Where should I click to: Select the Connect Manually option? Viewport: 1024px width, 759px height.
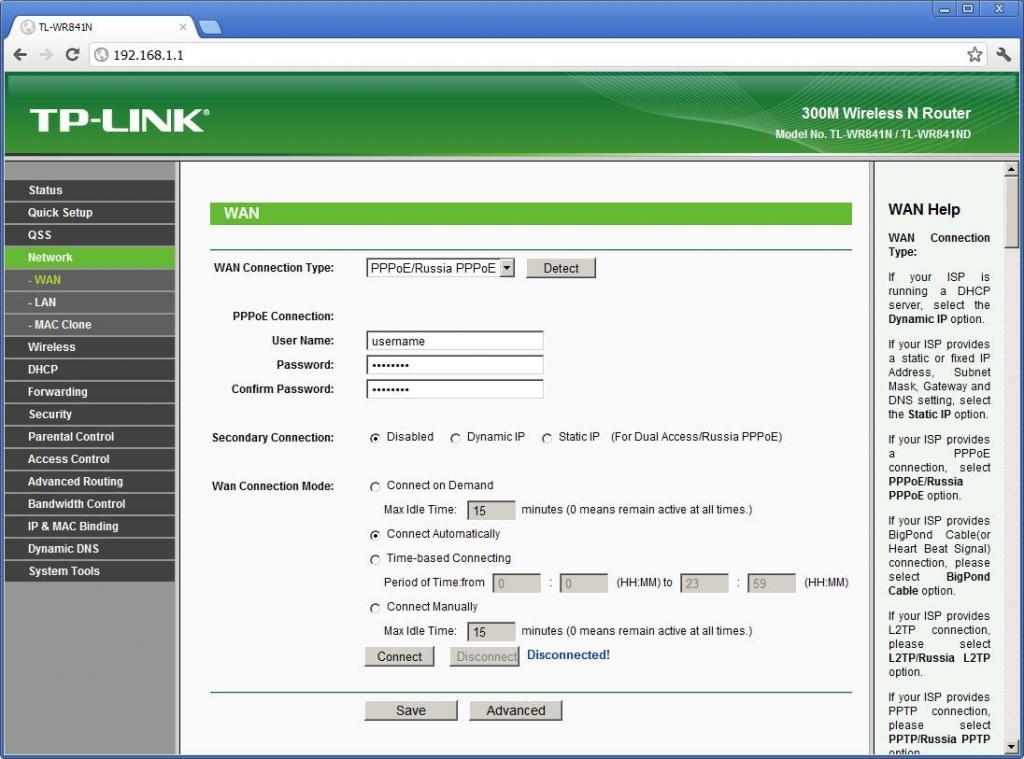point(375,608)
